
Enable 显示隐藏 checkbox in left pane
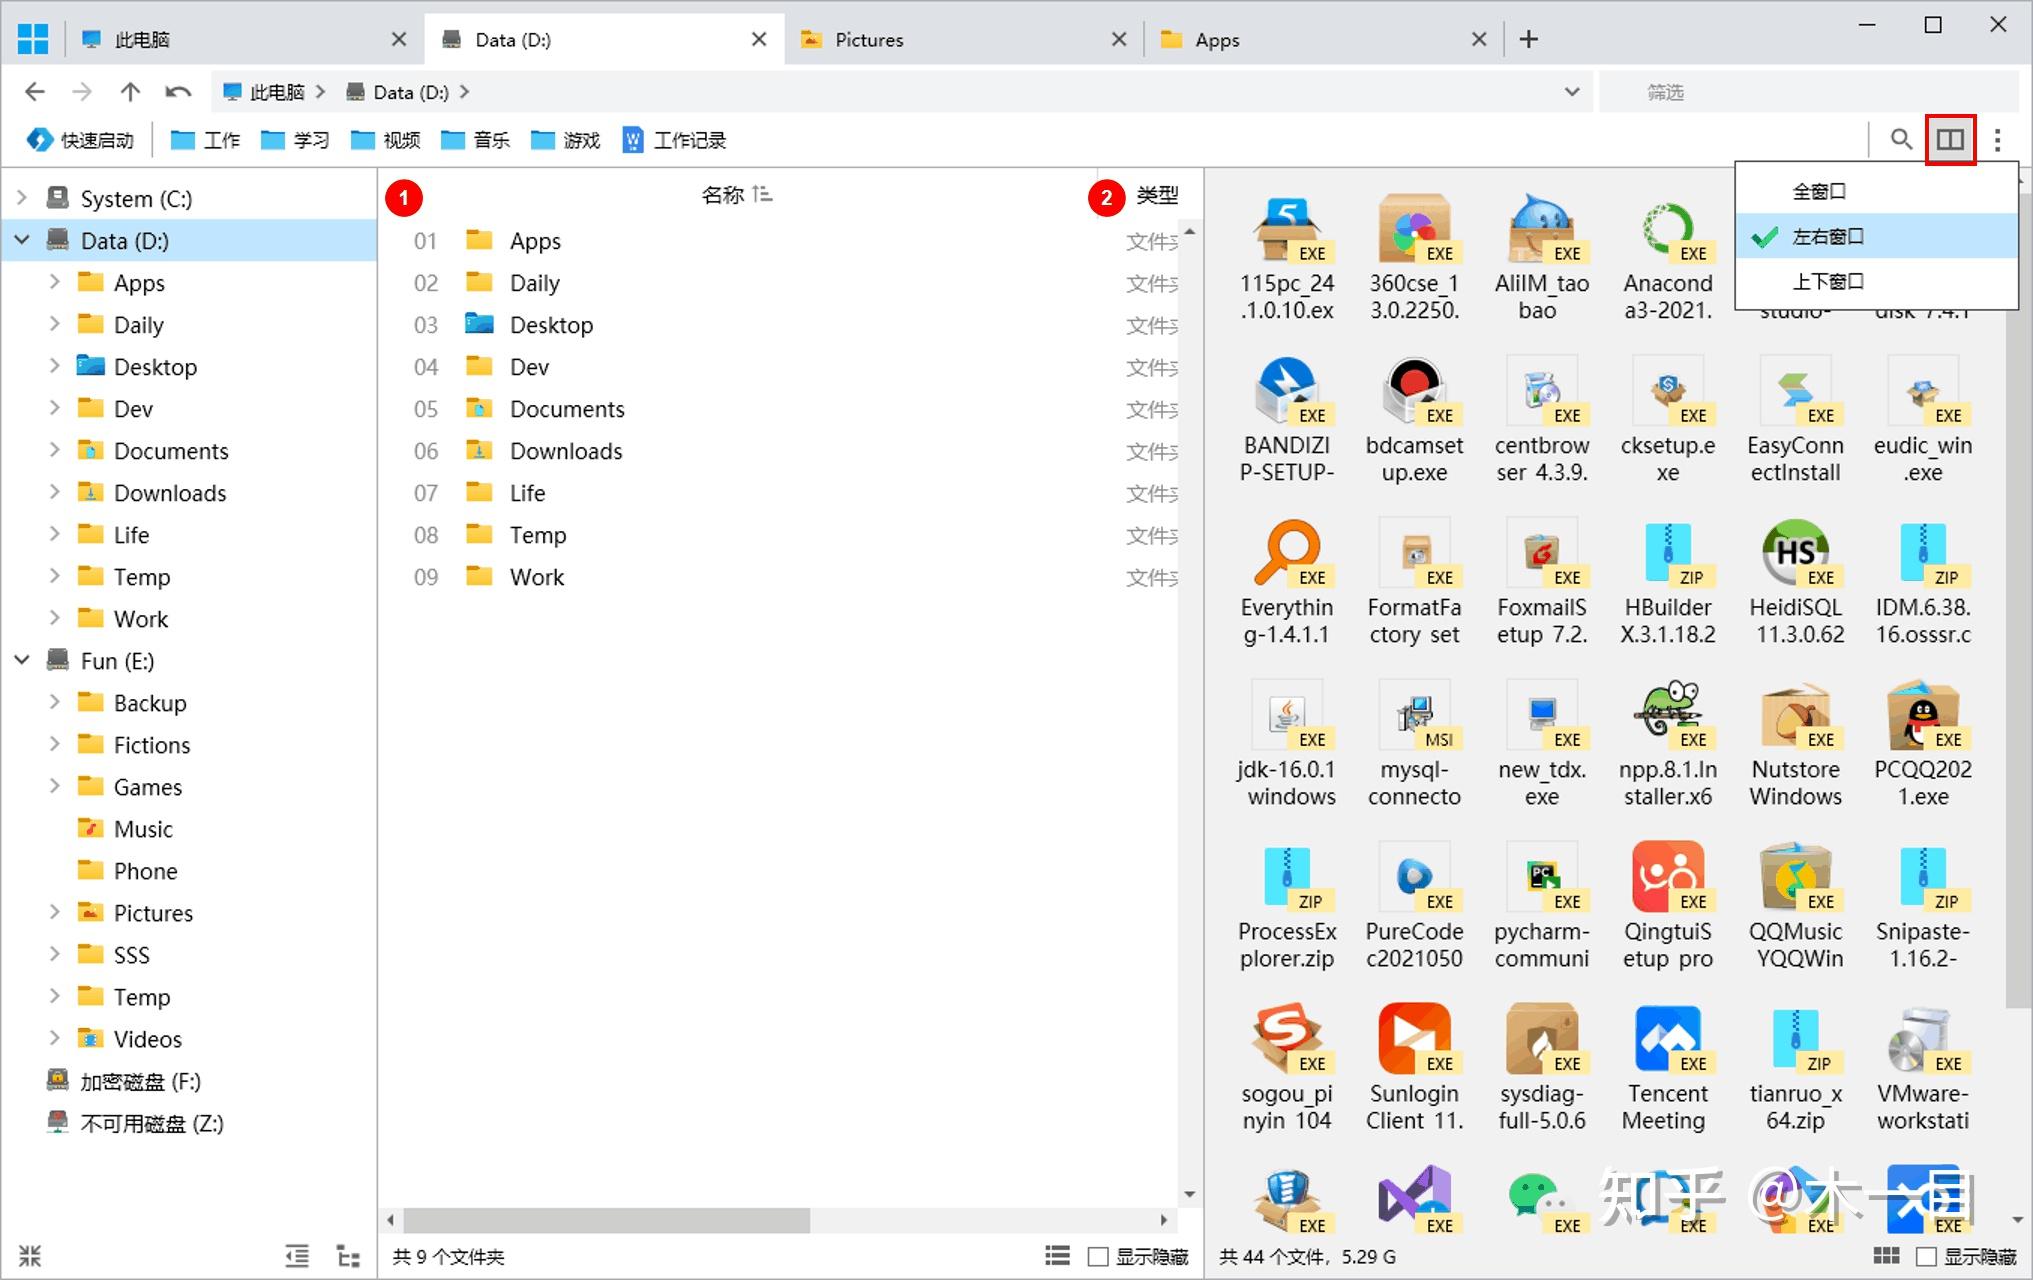click(1098, 1257)
